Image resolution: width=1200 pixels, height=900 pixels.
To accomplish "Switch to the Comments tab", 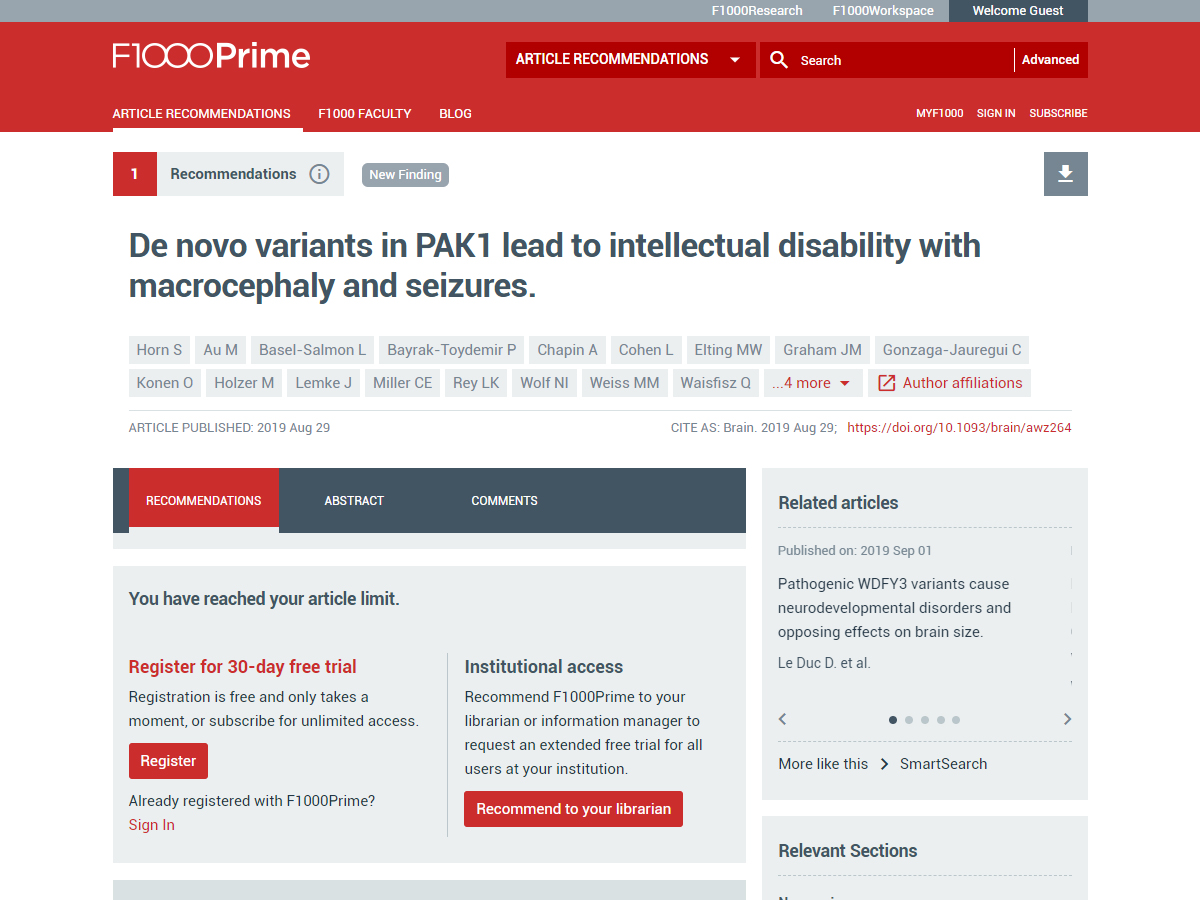I will click(504, 501).
